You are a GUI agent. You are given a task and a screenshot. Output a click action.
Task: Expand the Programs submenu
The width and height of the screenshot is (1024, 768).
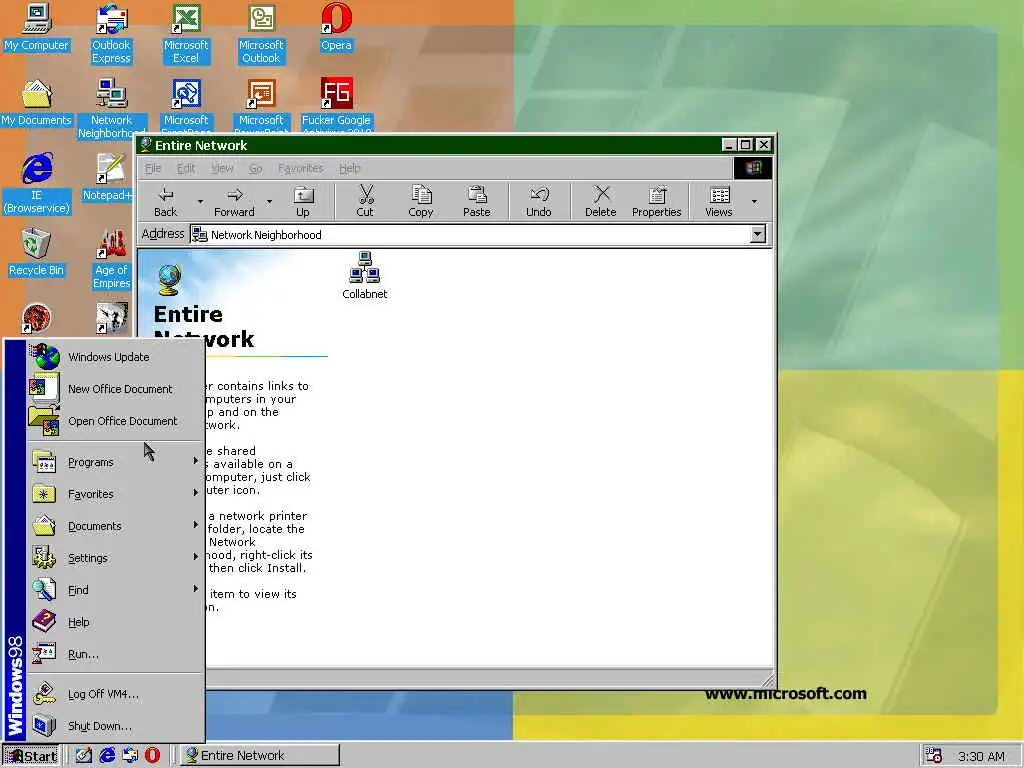pyautogui.click(x=116, y=462)
